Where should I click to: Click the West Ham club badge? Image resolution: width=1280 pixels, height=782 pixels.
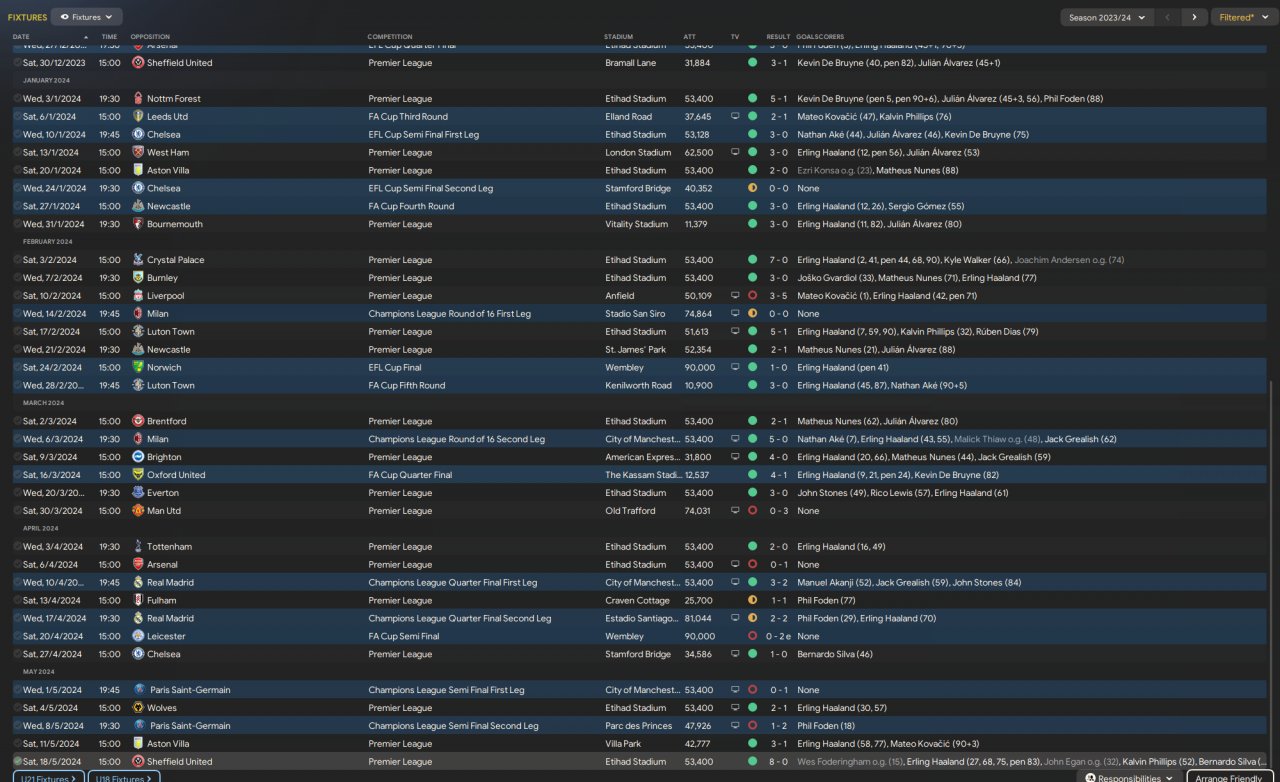click(x=138, y=153)
